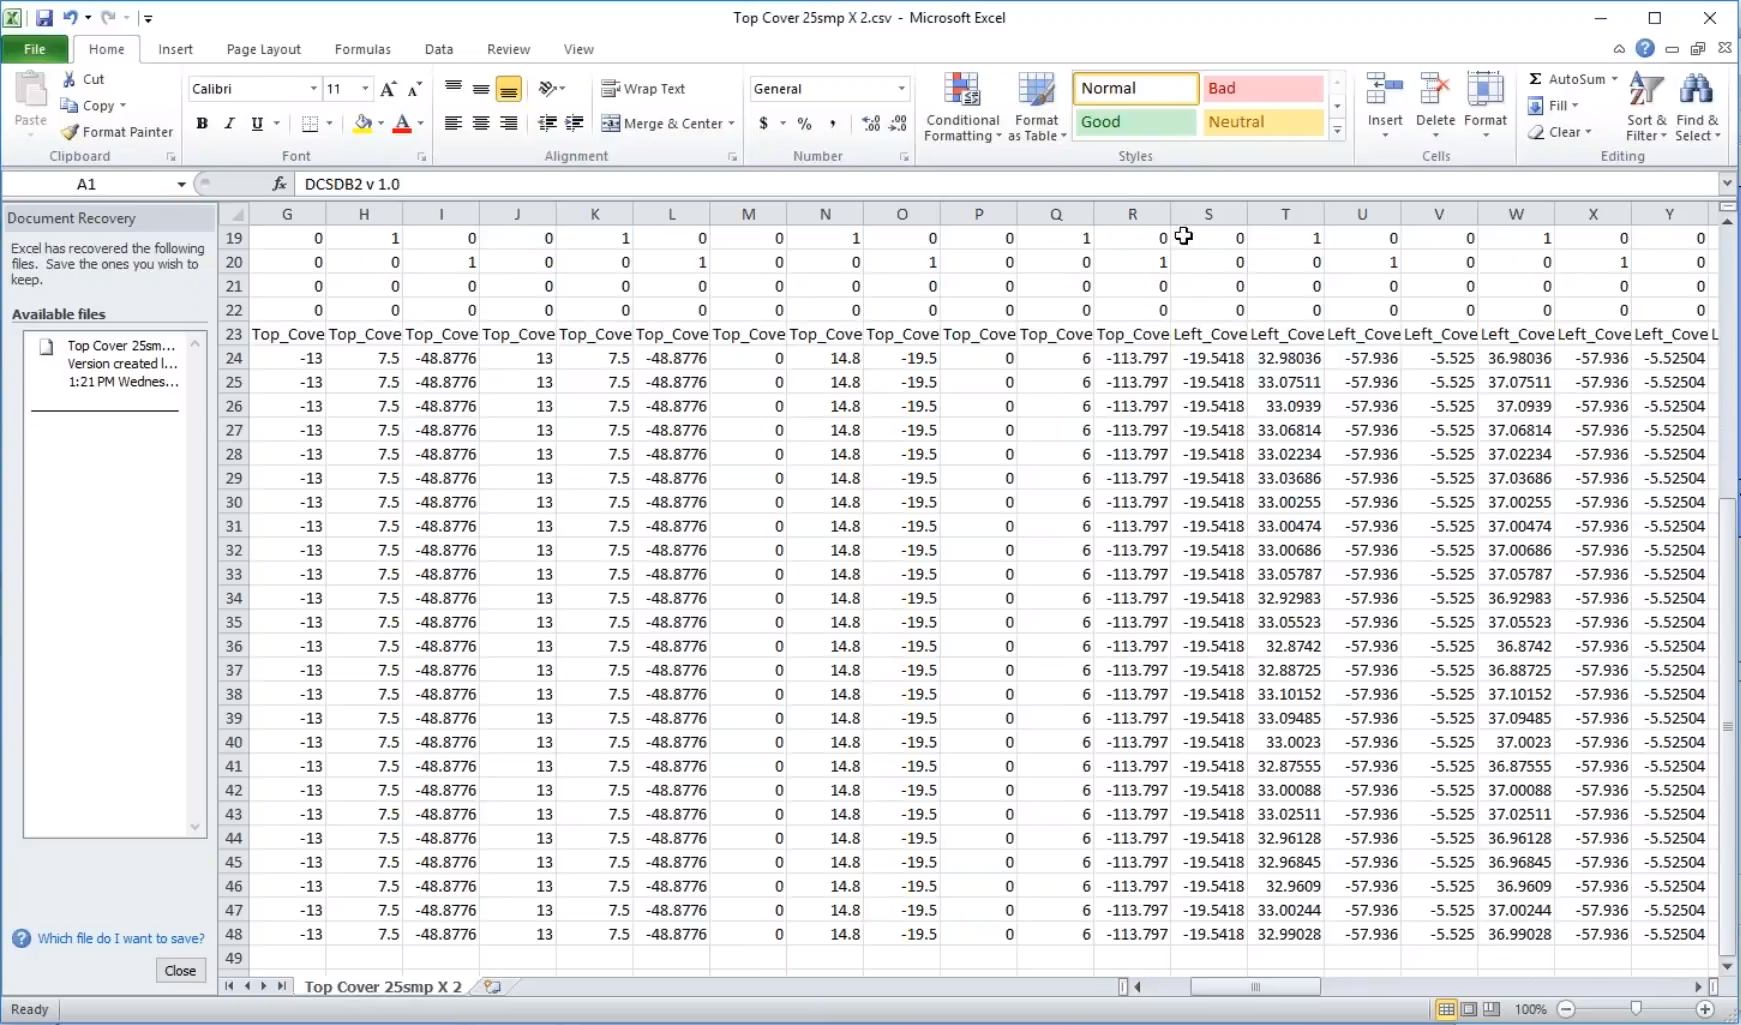This screenshot has width=1741, height=1025.
Task: Open the Name Box dropdown arrow
Action: [x=181, y=184]
